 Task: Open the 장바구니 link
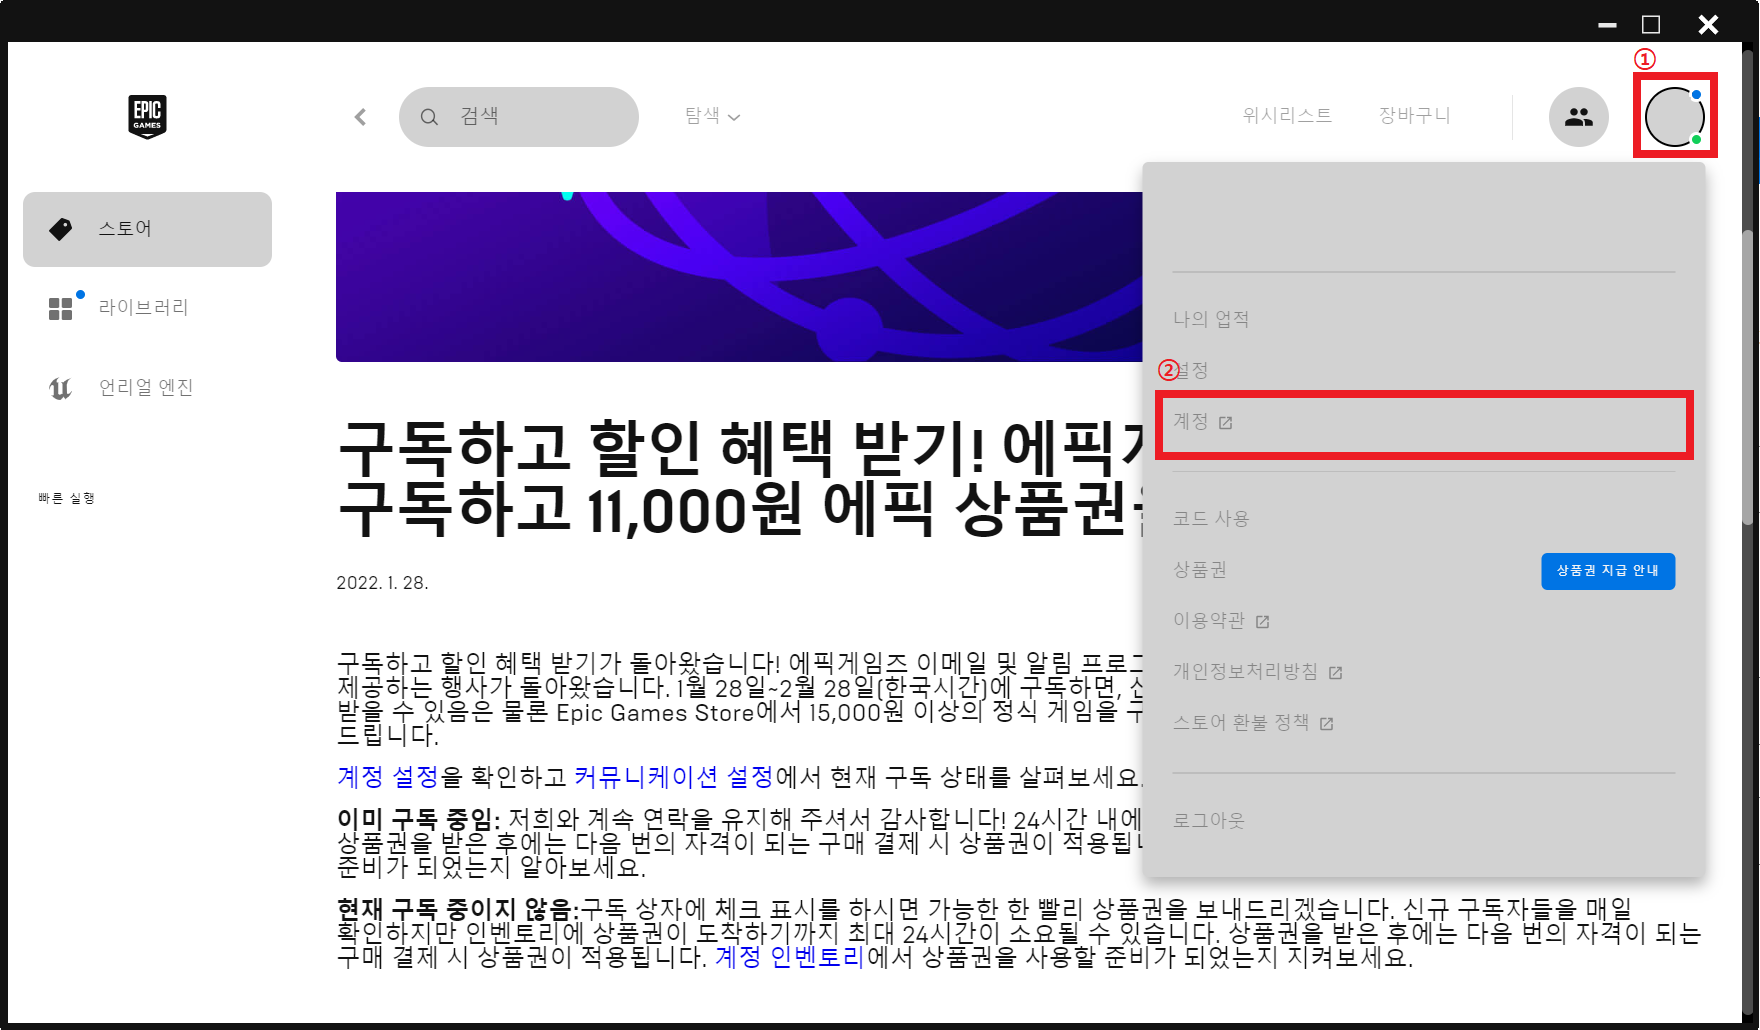(x=1414, y=116)
